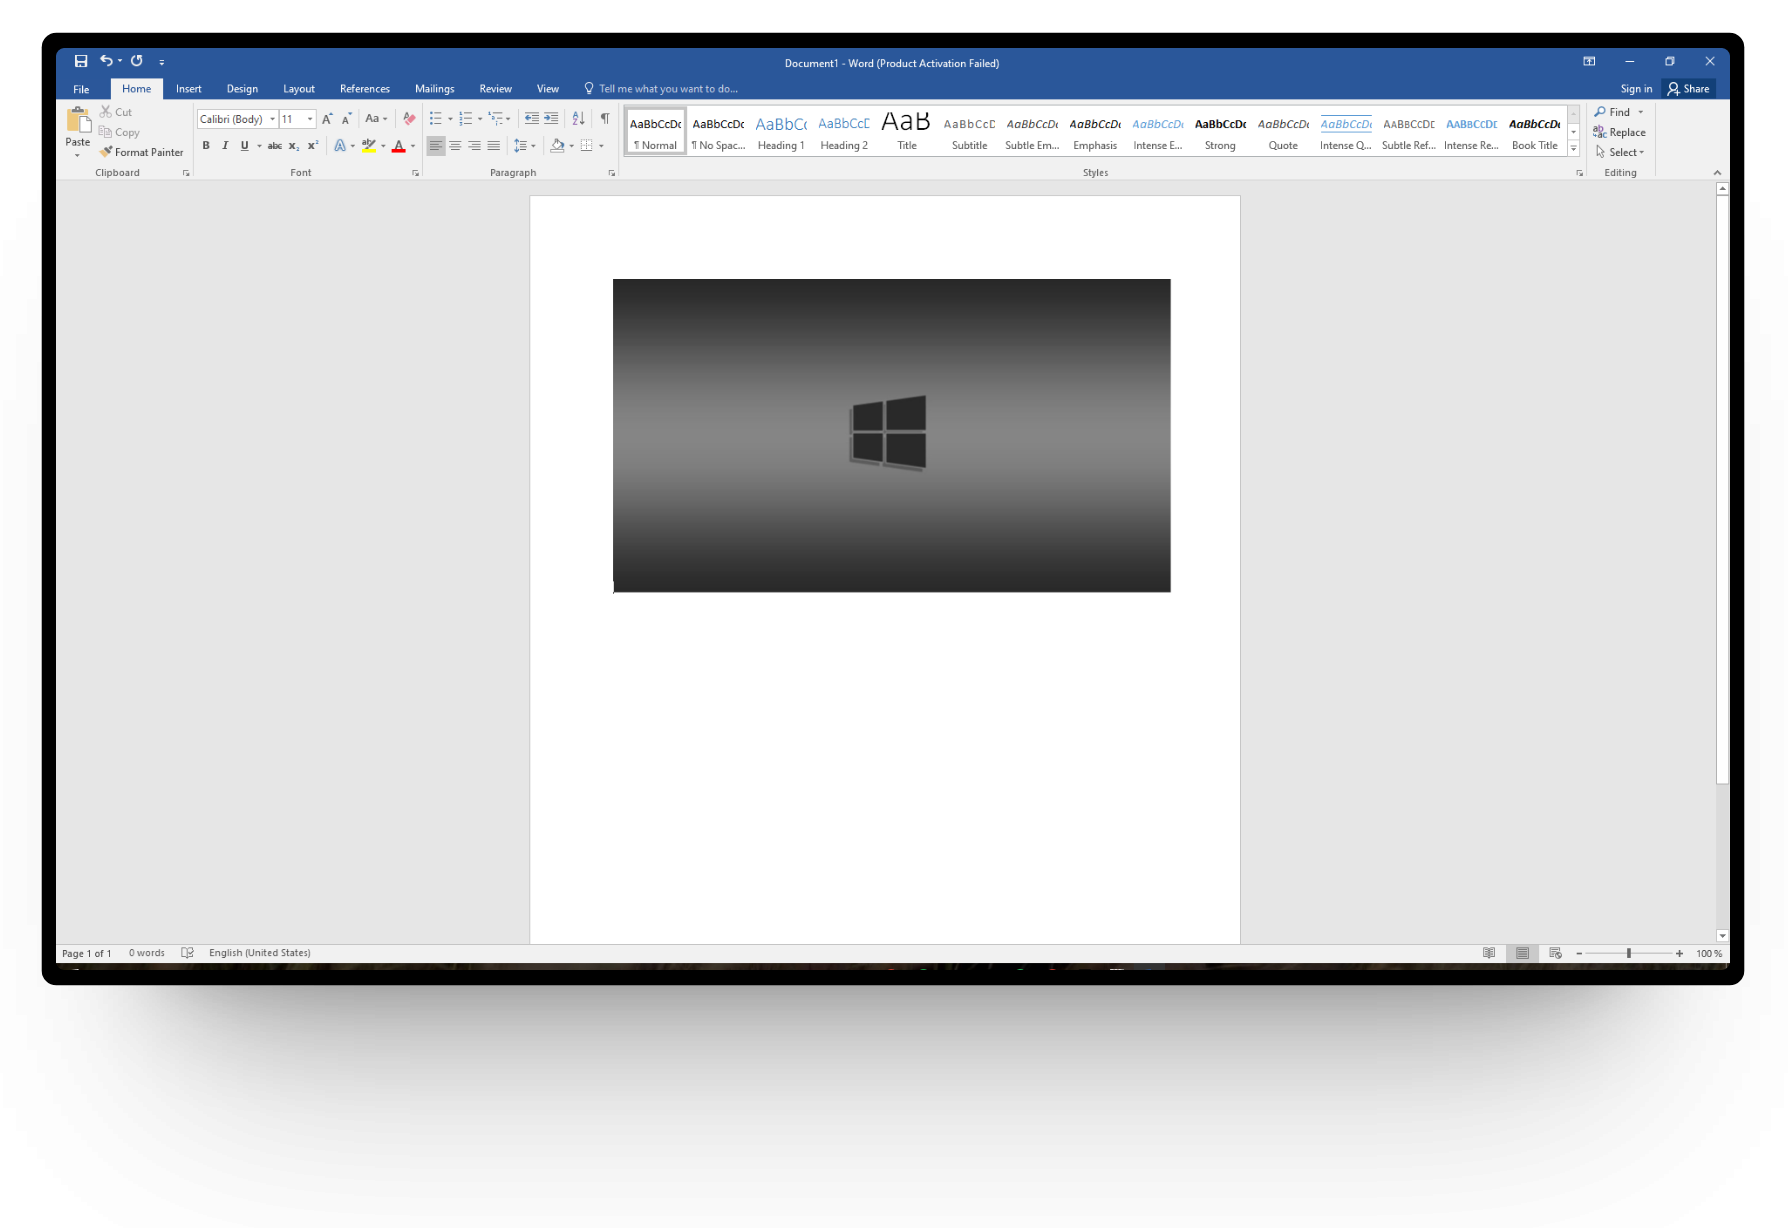Click the Format Painter brush icon
The width and height of the screenshot is (1788, 1228).
pos(106,152)
